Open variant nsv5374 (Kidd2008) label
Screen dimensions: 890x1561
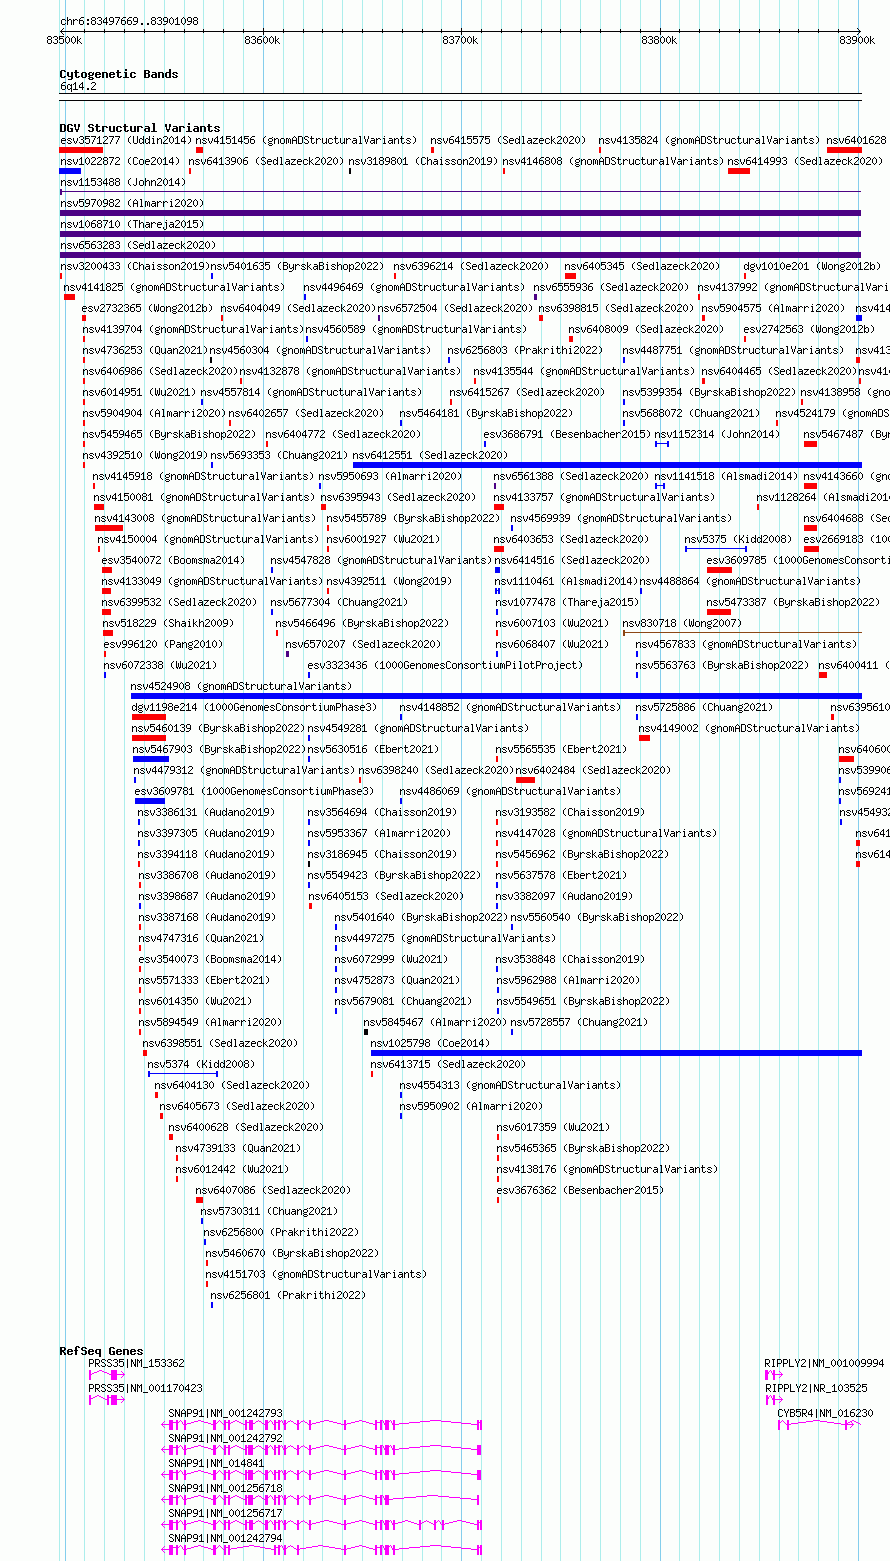coord(201,1064)
